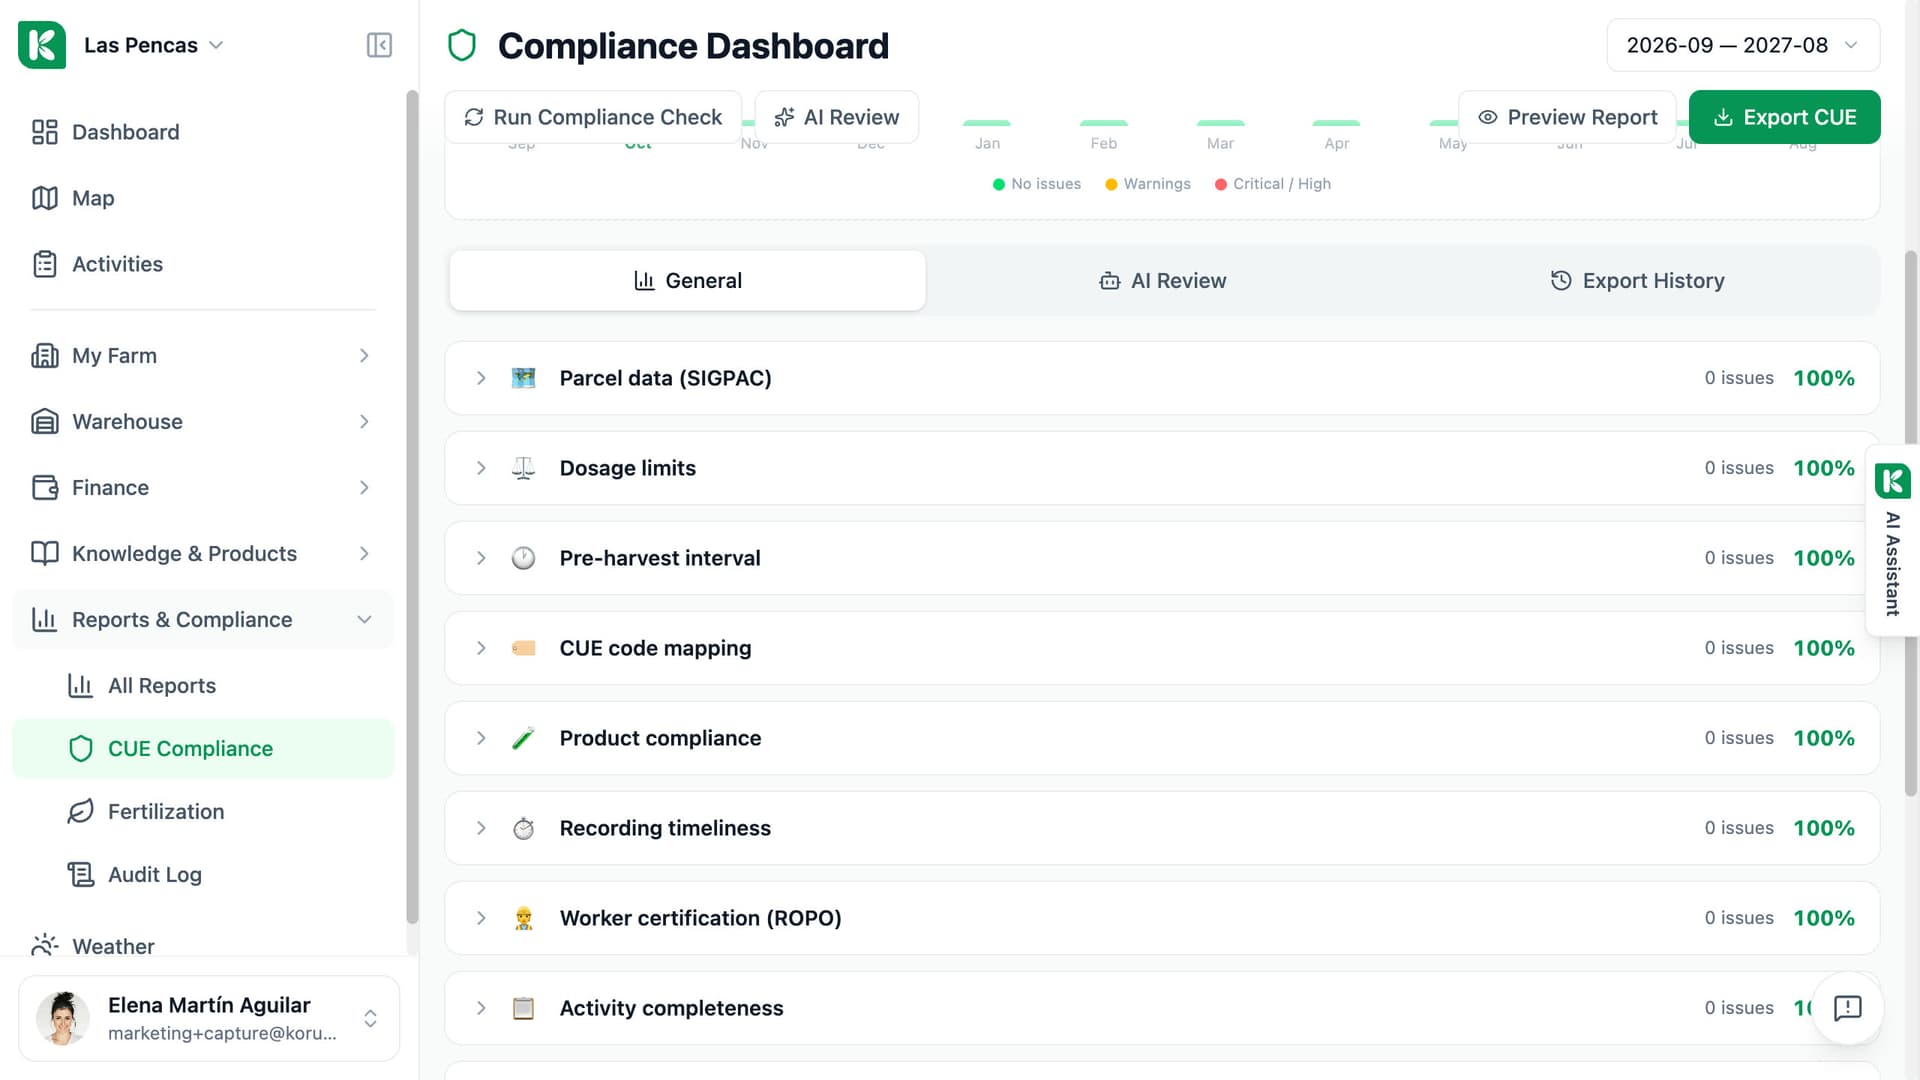Click the Worker certification worker icon
The image size is (1920, 1080).
(523, 918)
